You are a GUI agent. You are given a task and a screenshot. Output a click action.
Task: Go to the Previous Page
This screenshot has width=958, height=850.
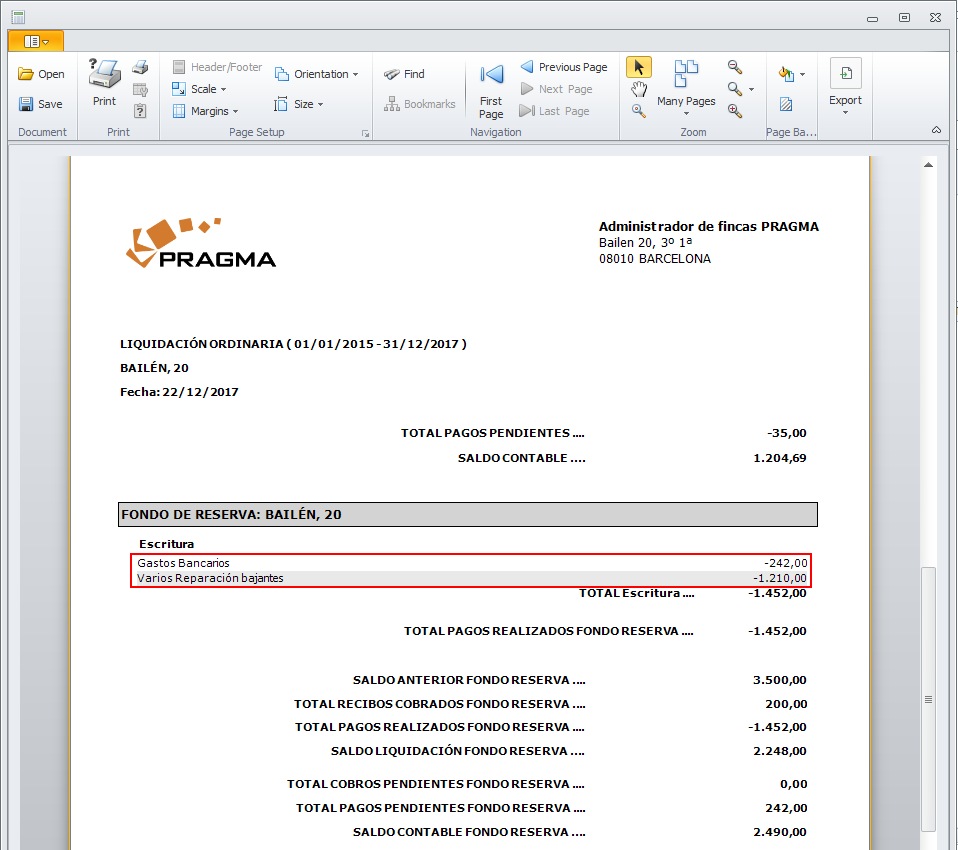[563, 67]
